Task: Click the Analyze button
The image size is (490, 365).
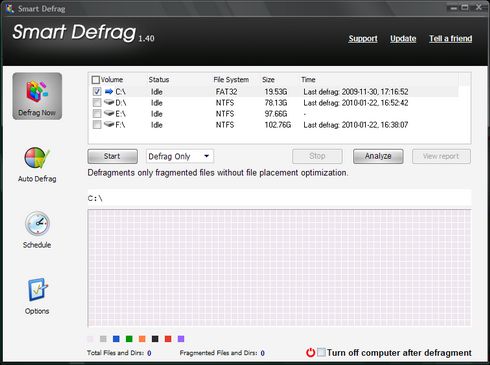Action: point(378,156)
